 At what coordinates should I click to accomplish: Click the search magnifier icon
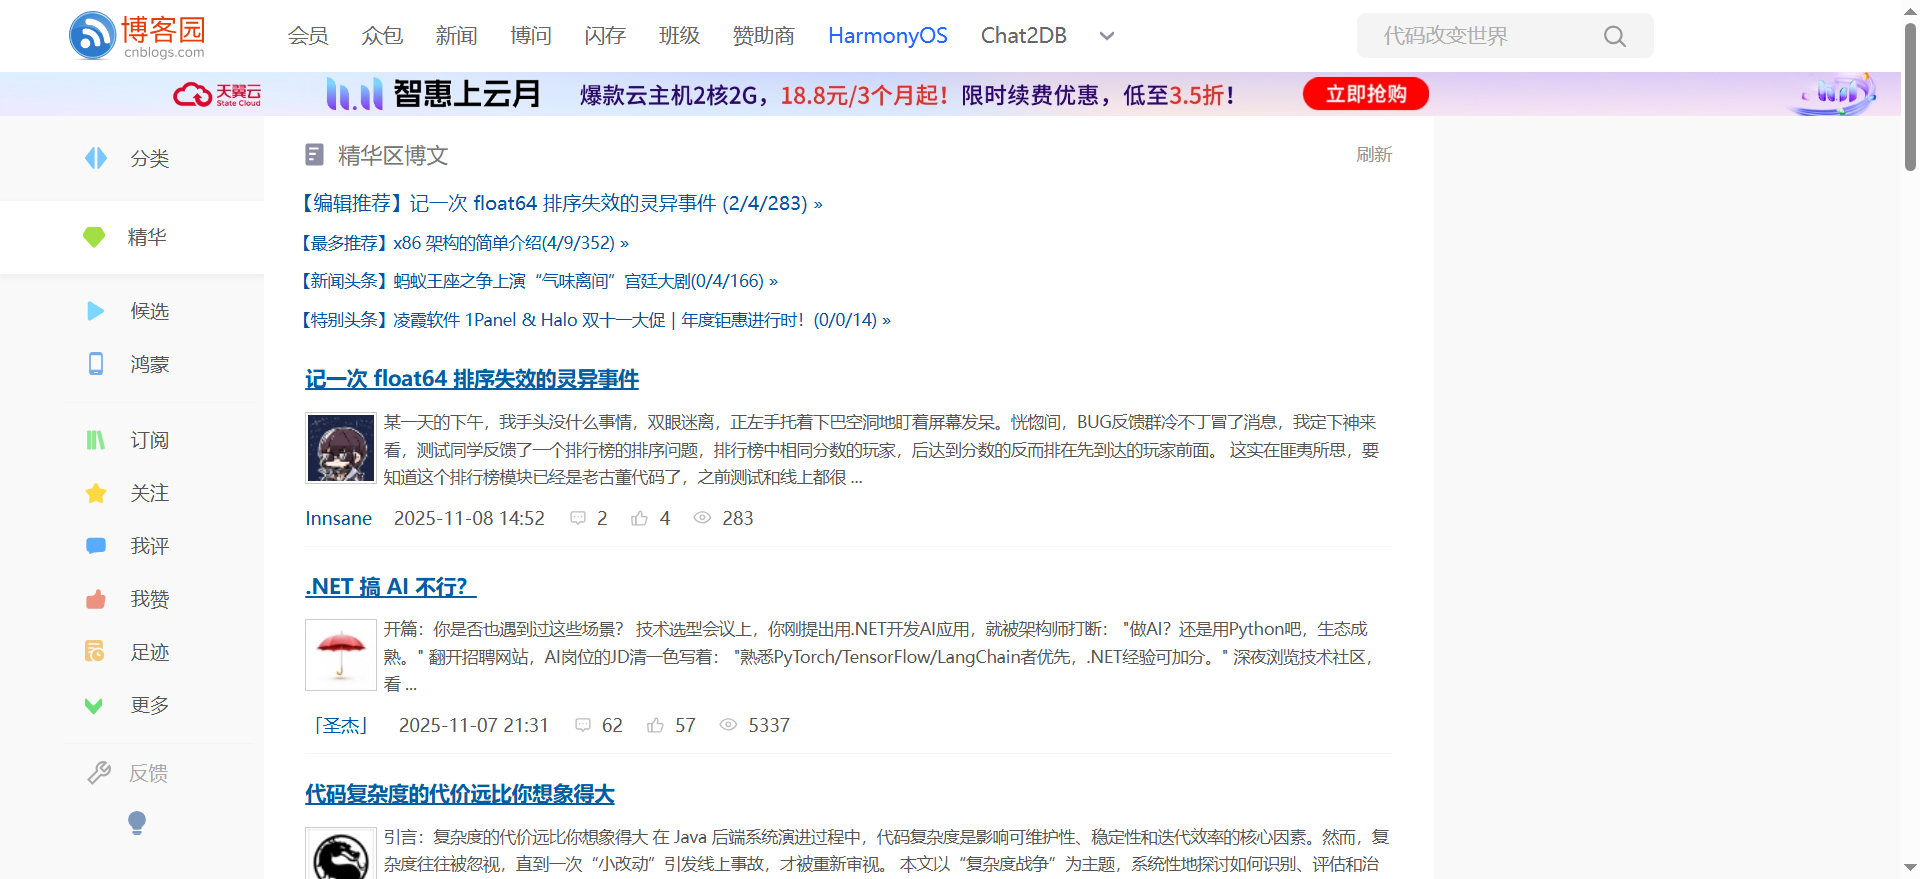[x=1614, y=37]
